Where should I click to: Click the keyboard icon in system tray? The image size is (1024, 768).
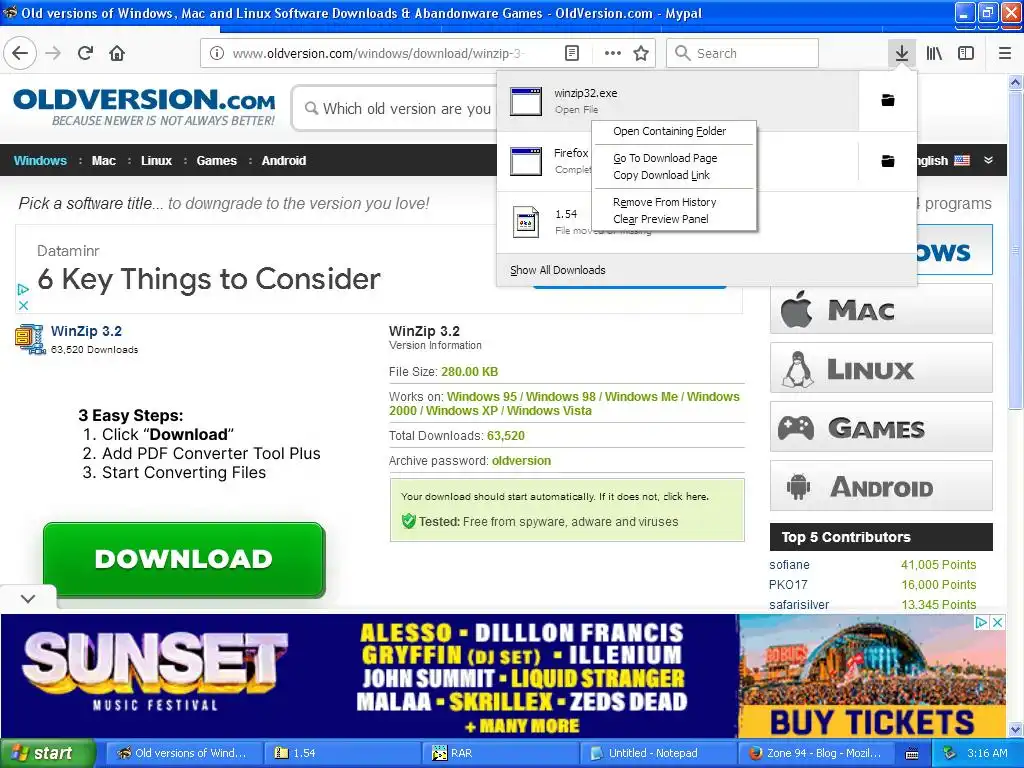coord(912,754)
